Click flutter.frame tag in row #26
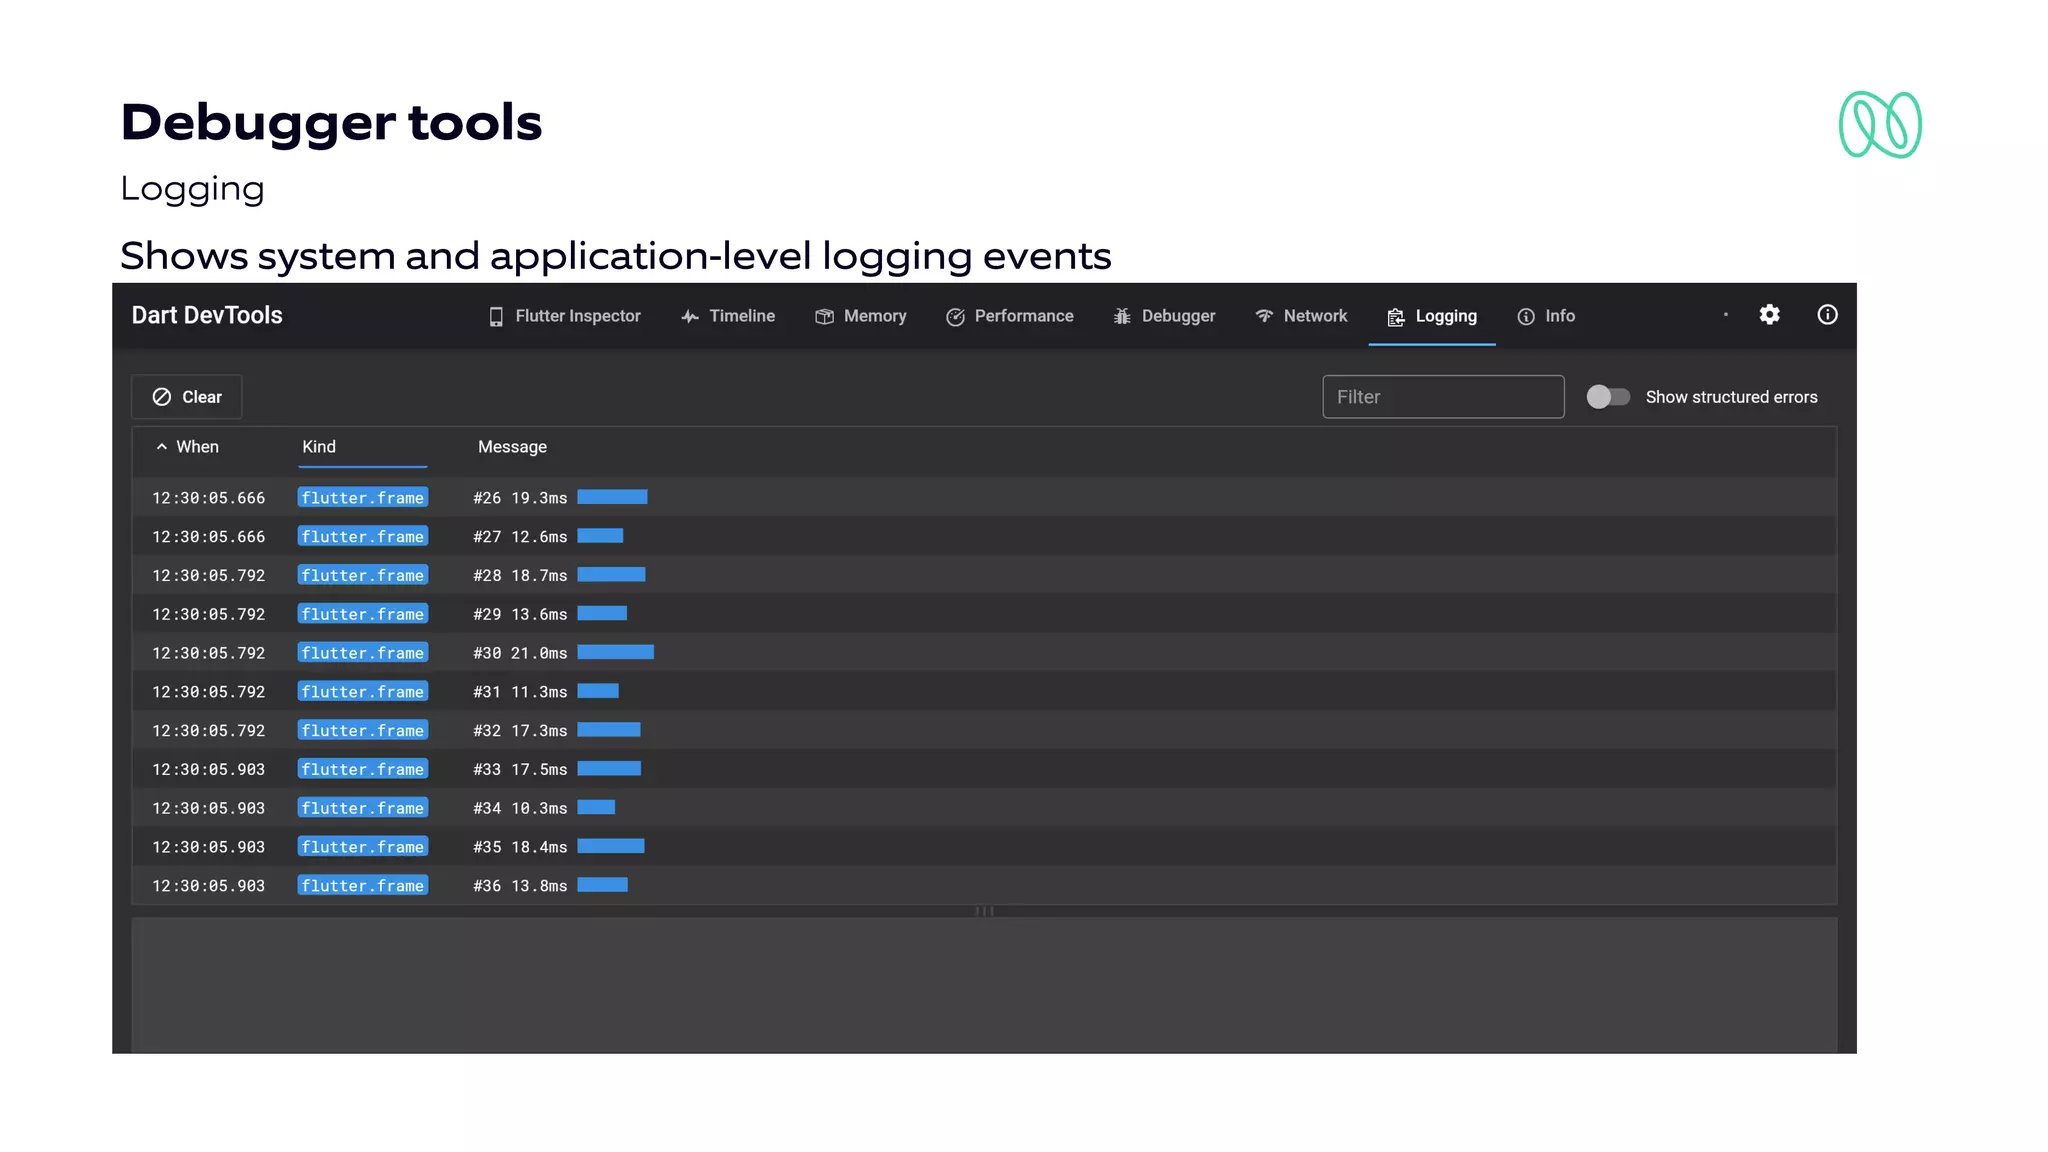 coord(363,498)
